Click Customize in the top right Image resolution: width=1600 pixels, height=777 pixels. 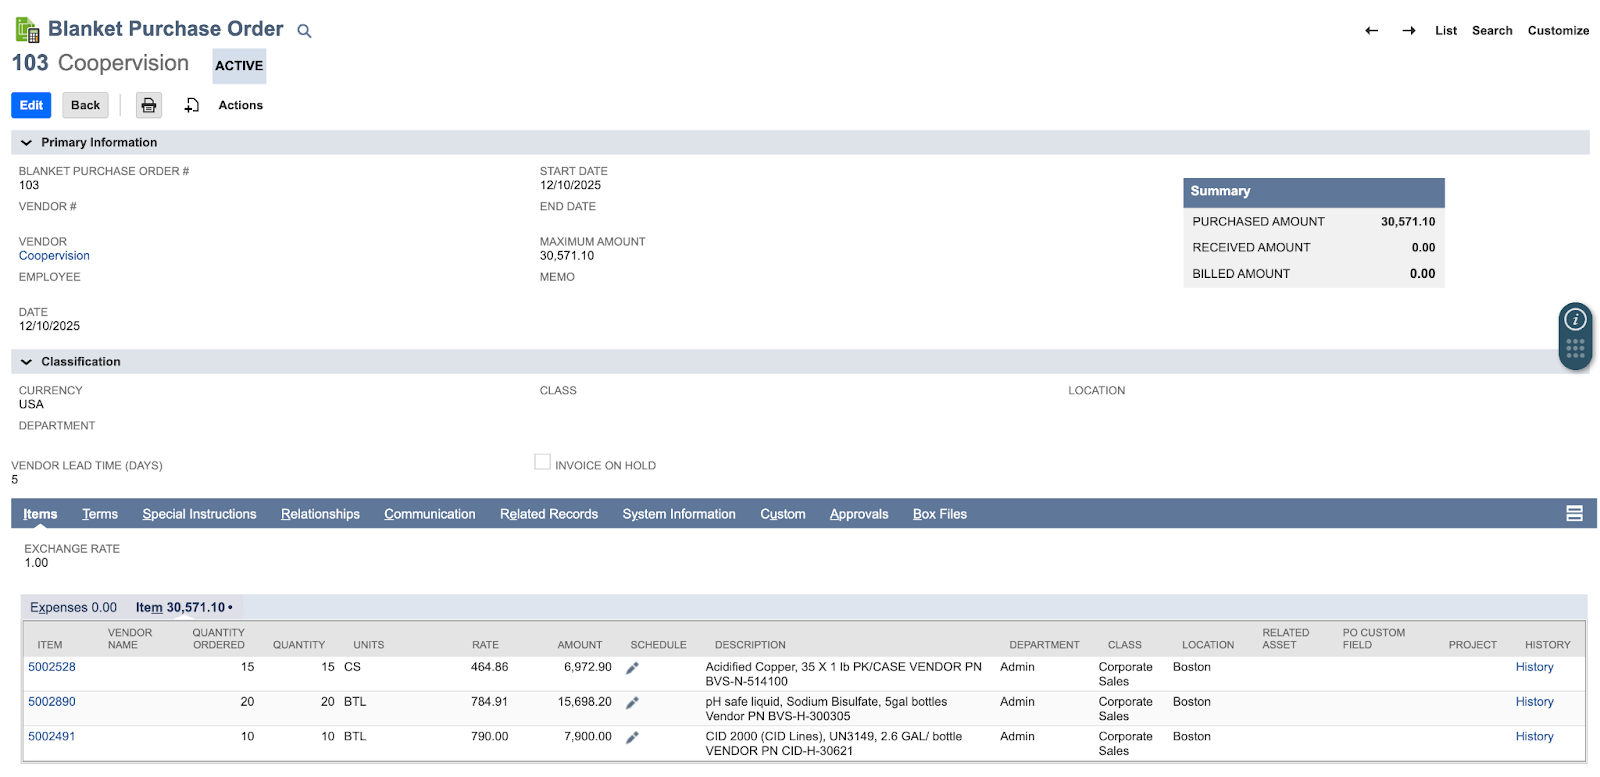click(x=1557, y=31)
